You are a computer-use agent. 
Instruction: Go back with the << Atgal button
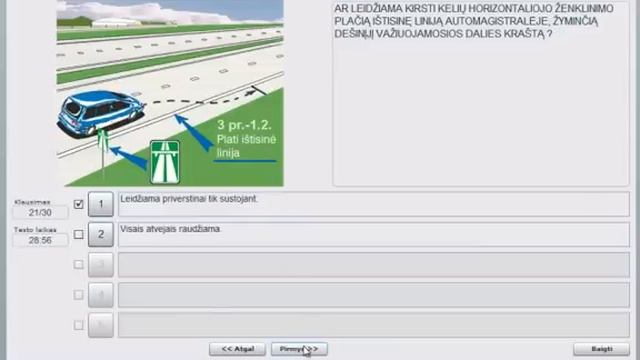pos(238,349)
